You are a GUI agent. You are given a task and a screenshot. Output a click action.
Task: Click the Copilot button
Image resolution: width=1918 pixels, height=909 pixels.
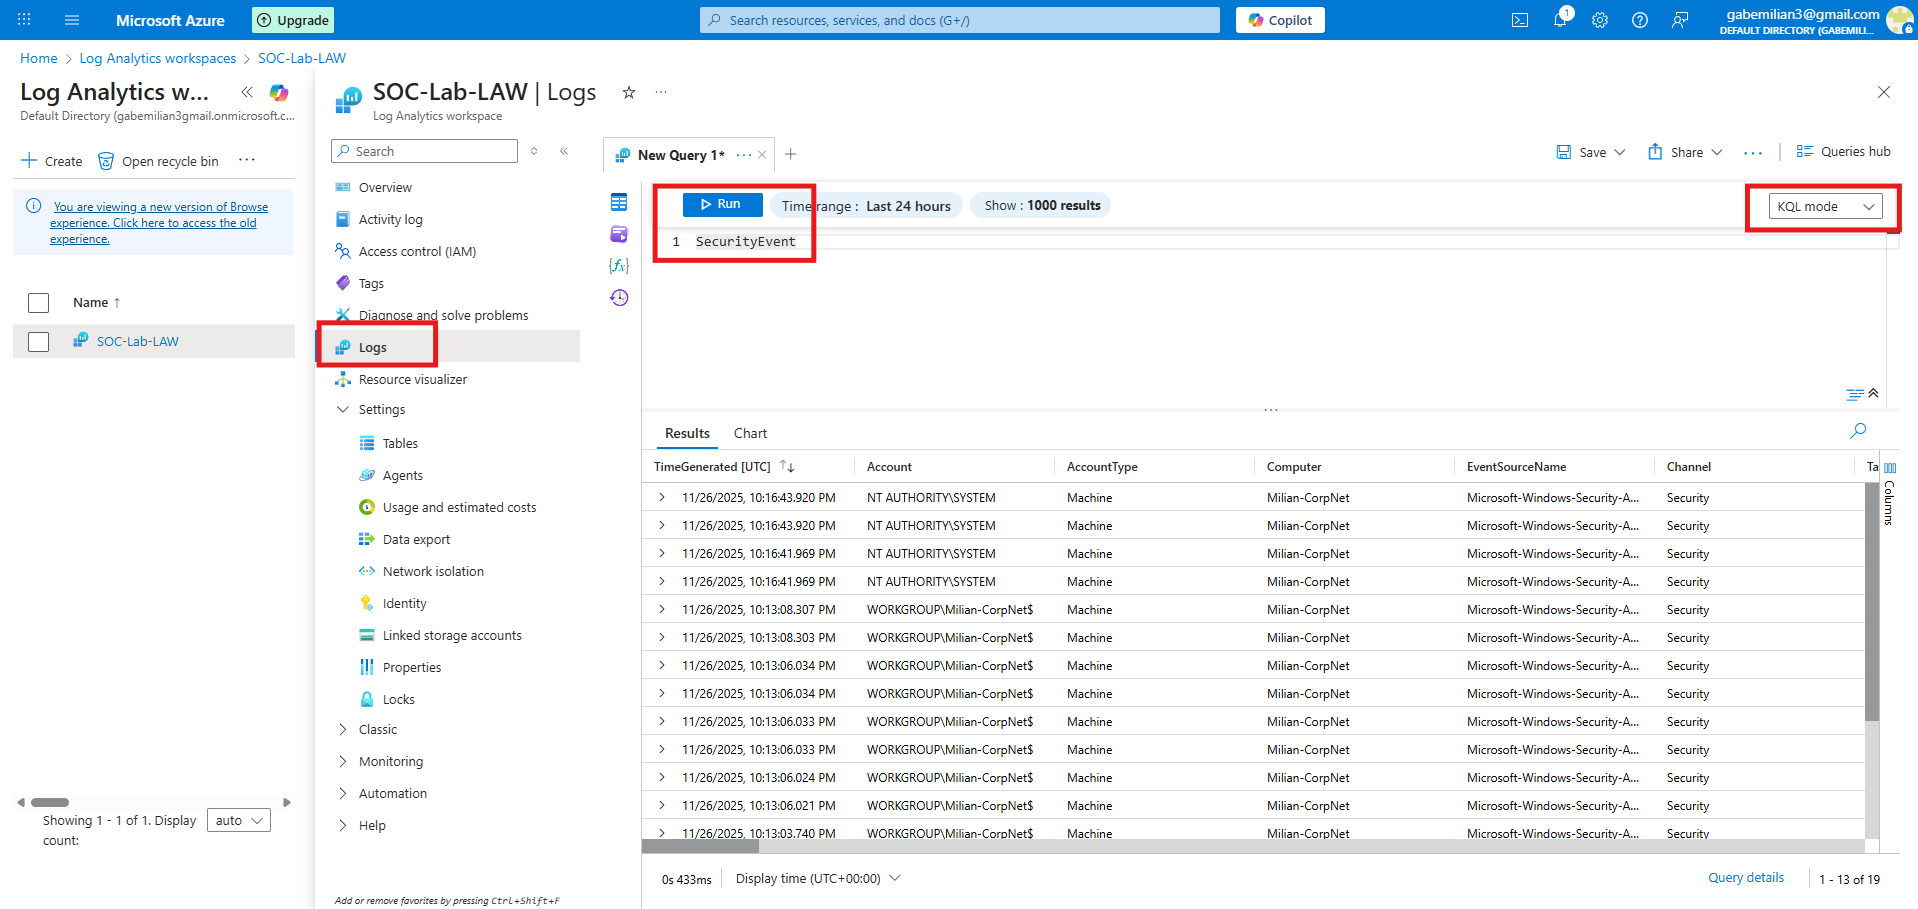coord(1280,20)
